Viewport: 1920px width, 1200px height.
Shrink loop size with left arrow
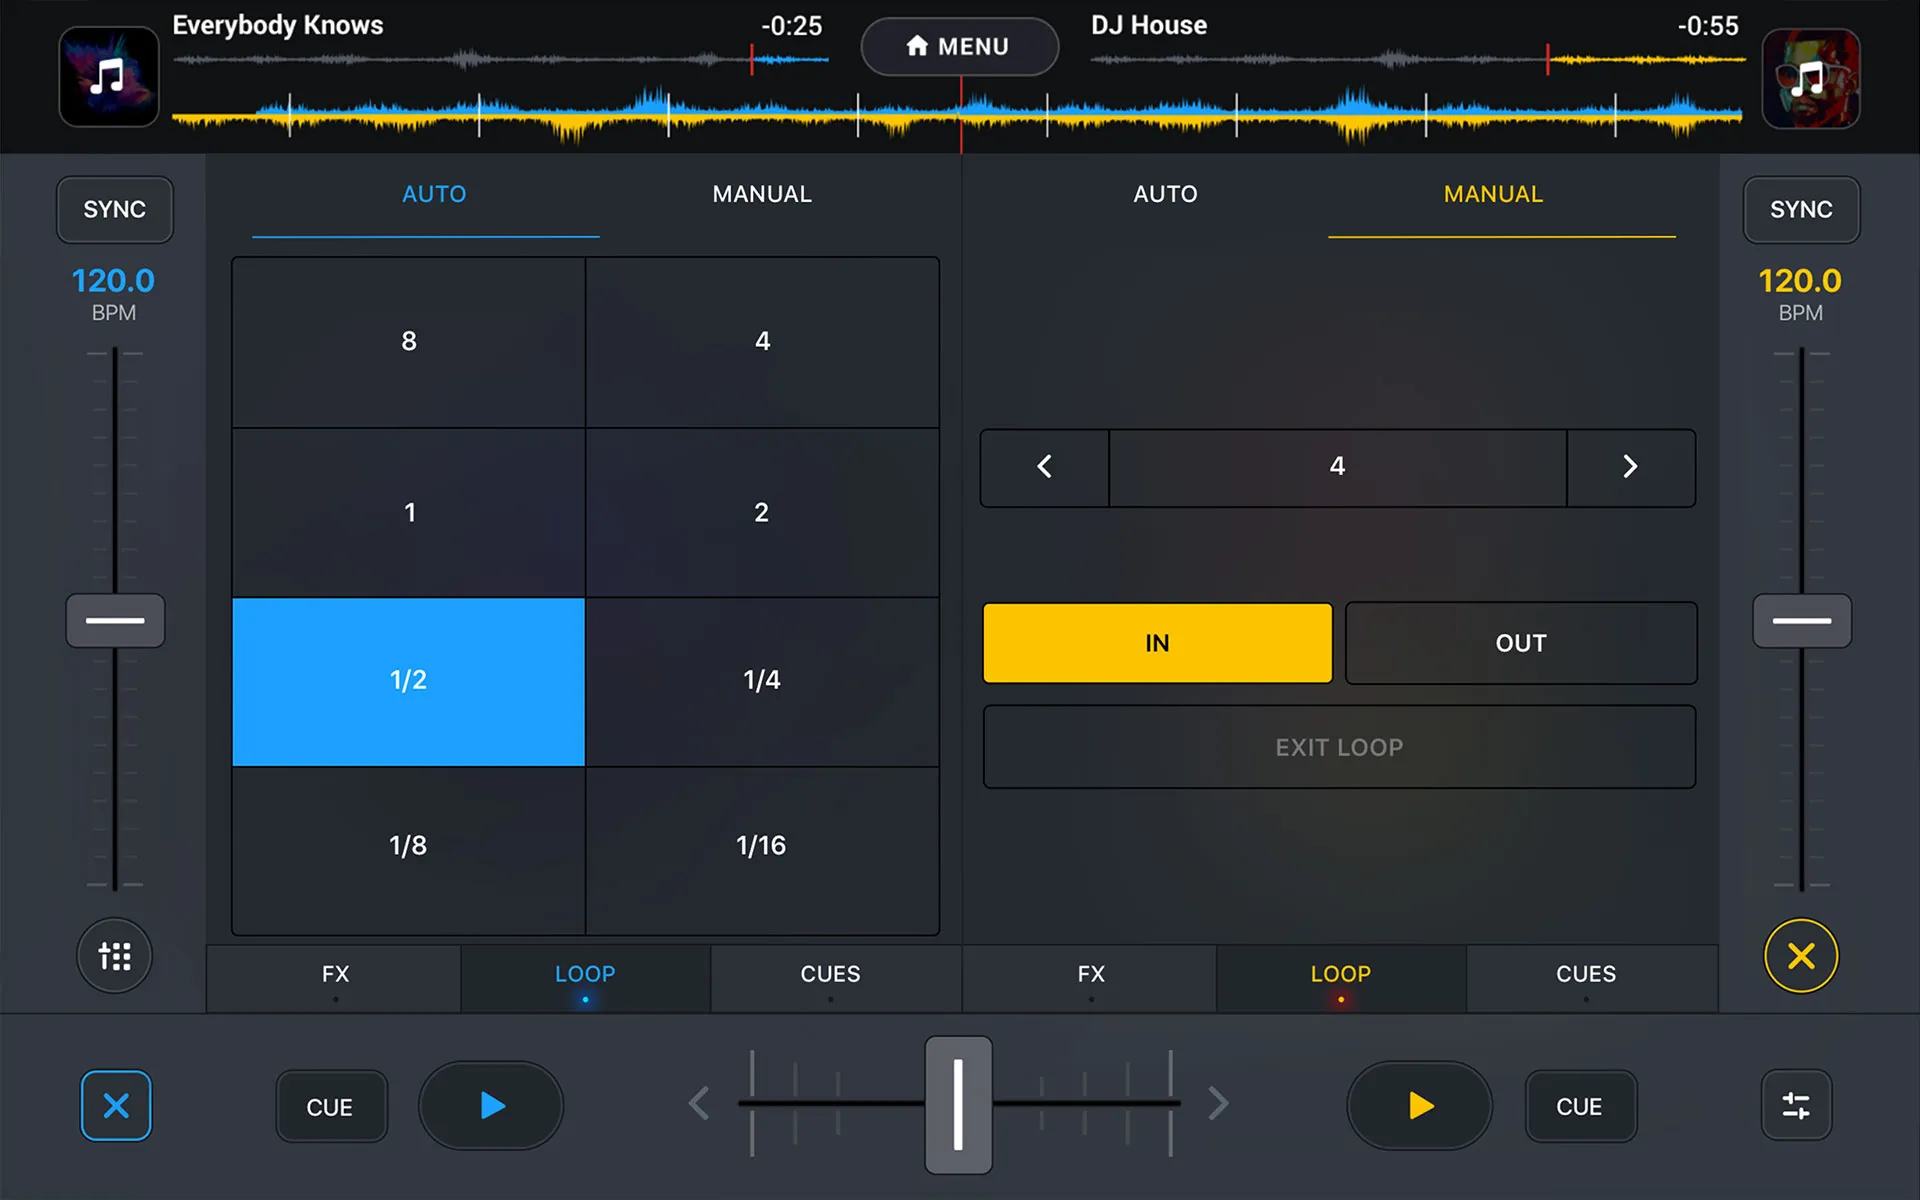click(1046, 466)
